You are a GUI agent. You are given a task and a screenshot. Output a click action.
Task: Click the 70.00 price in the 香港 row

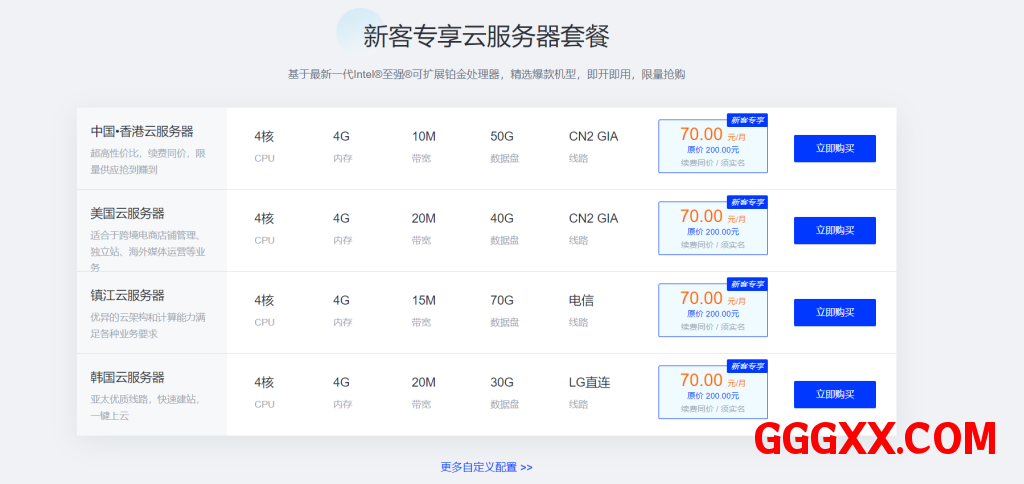coord(701,134)
